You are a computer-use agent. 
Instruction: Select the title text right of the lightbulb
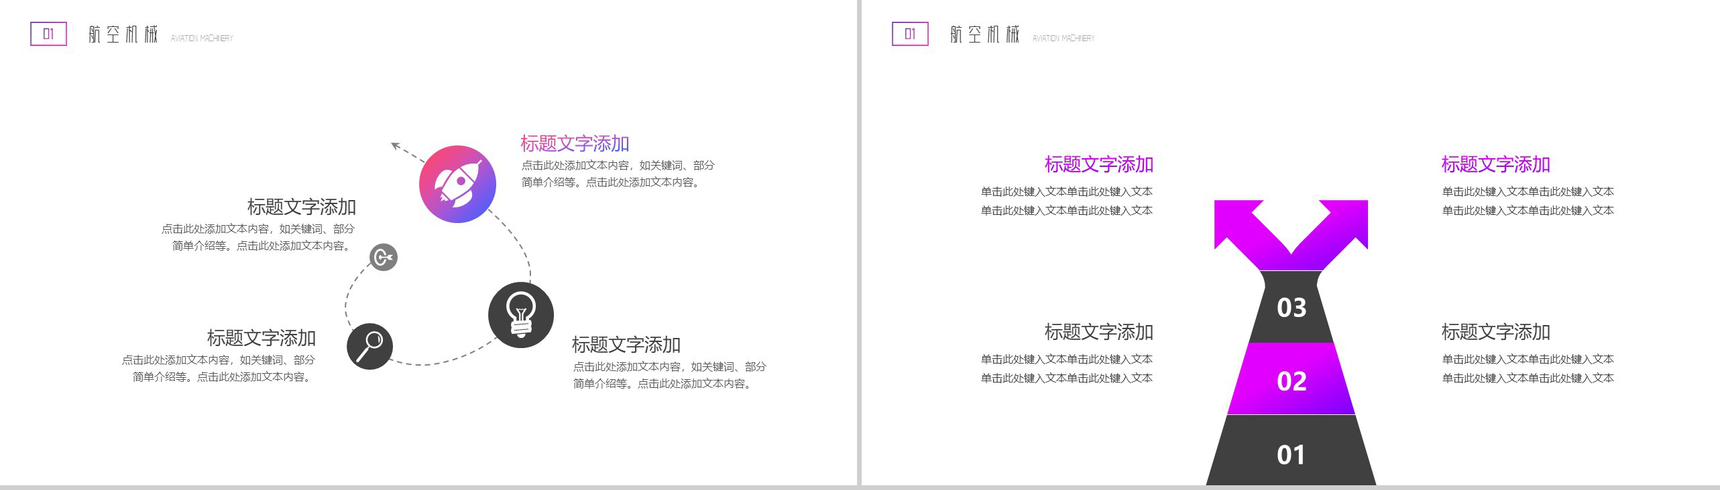pos(625,344)
